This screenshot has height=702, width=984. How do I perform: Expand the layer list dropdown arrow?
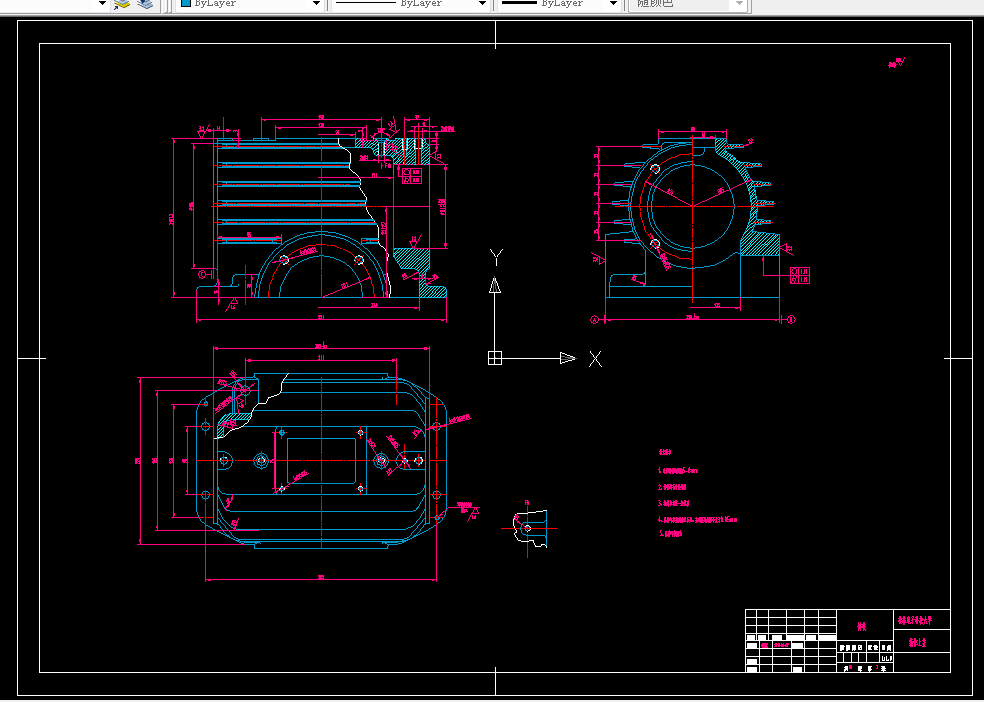[102, 4]
